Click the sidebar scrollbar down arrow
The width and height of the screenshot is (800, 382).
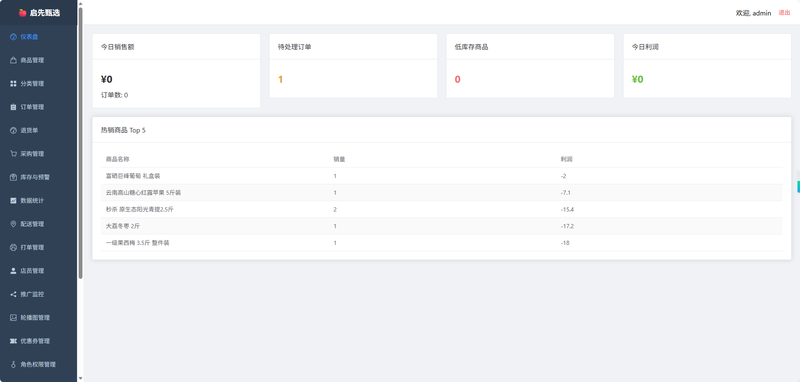click(80, 378)
